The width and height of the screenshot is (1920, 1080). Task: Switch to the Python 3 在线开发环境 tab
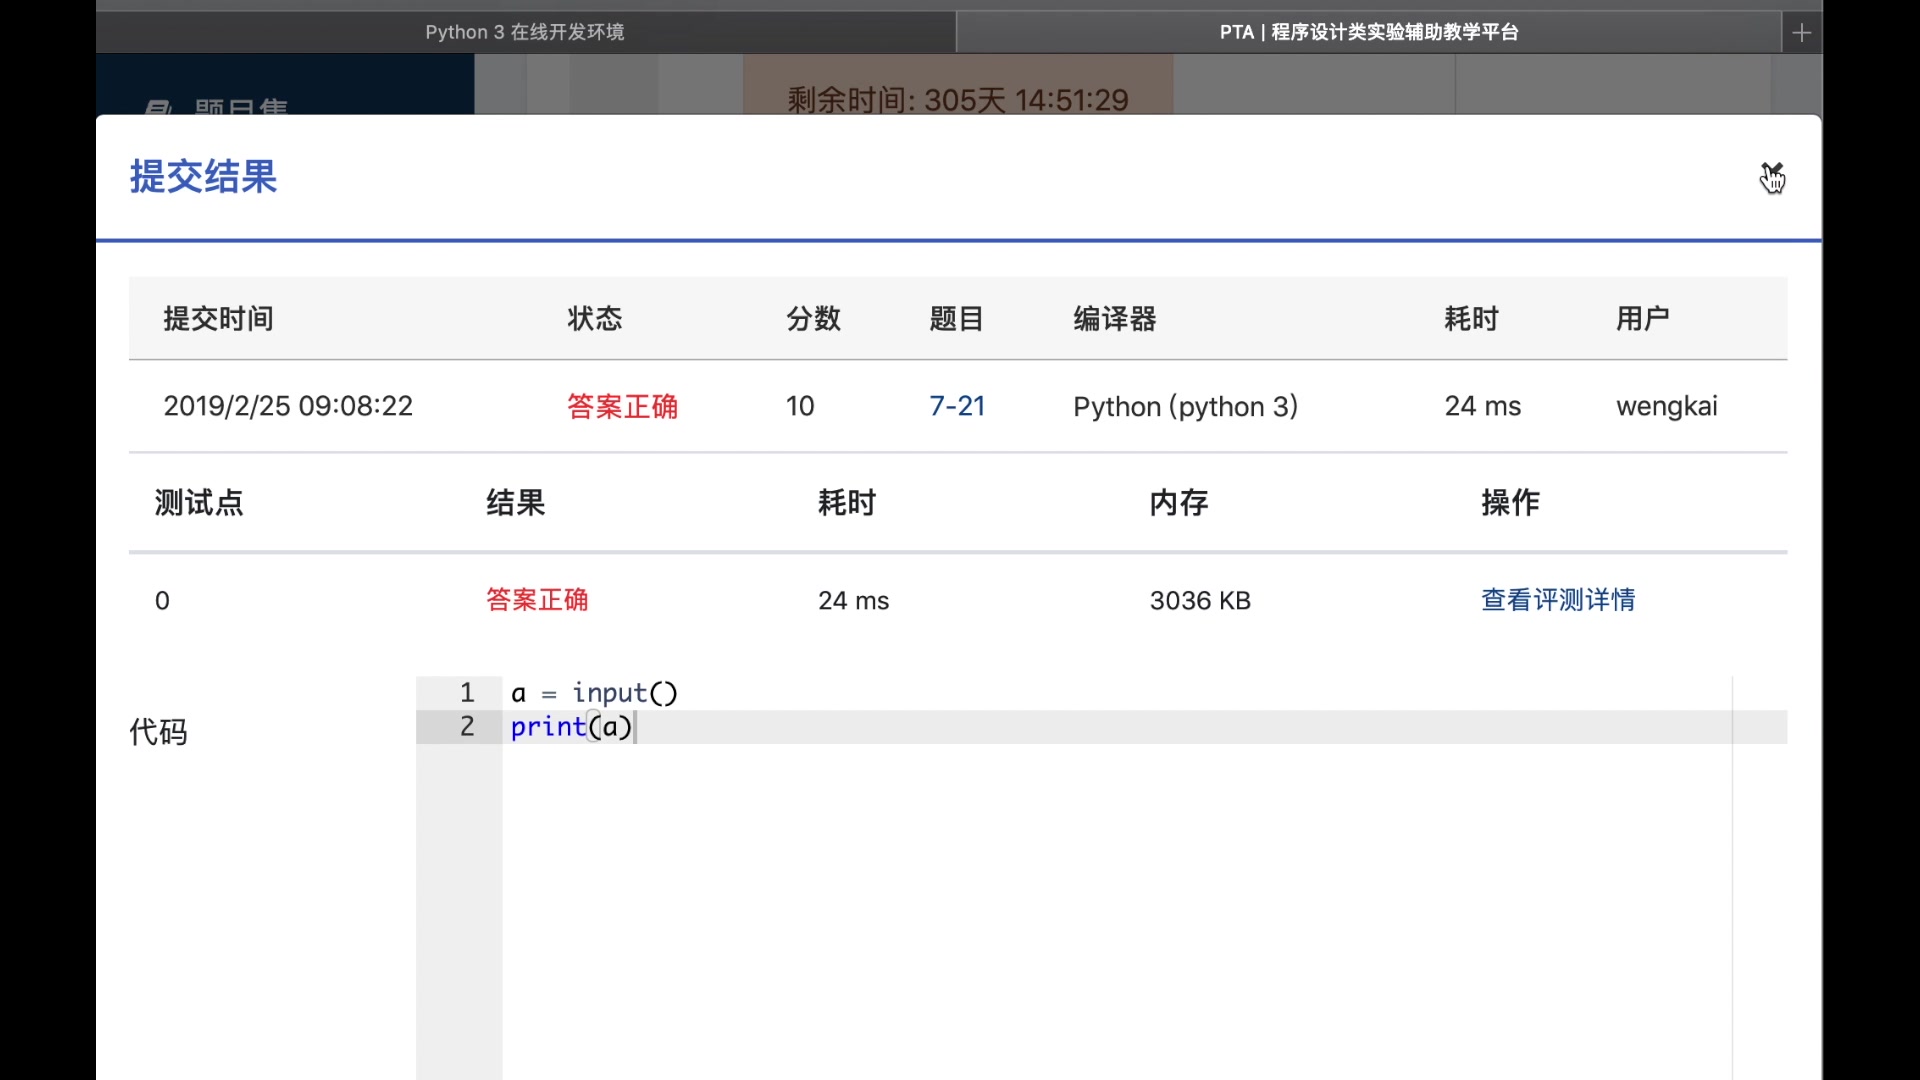(x=524, y=31)
